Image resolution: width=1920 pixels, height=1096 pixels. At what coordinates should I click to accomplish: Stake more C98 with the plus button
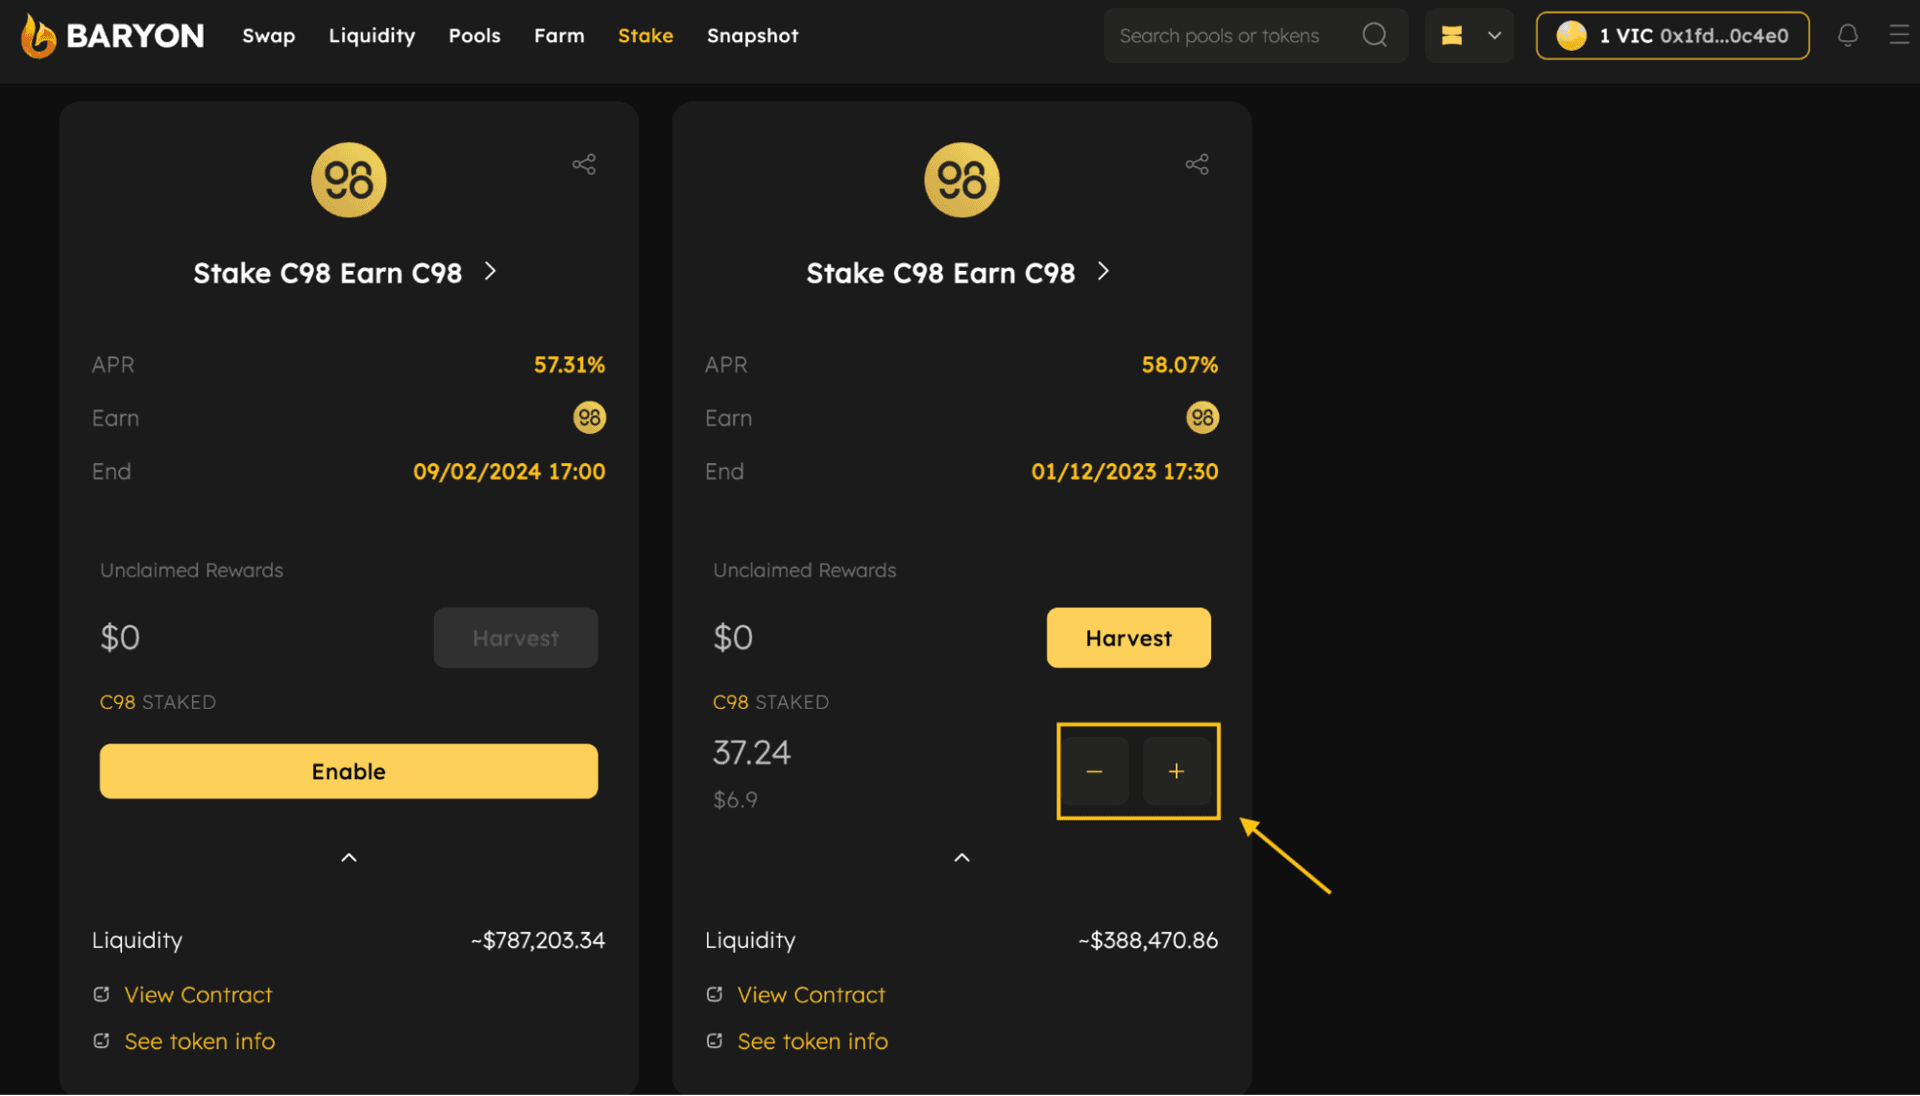click(x=1176, y=771)
